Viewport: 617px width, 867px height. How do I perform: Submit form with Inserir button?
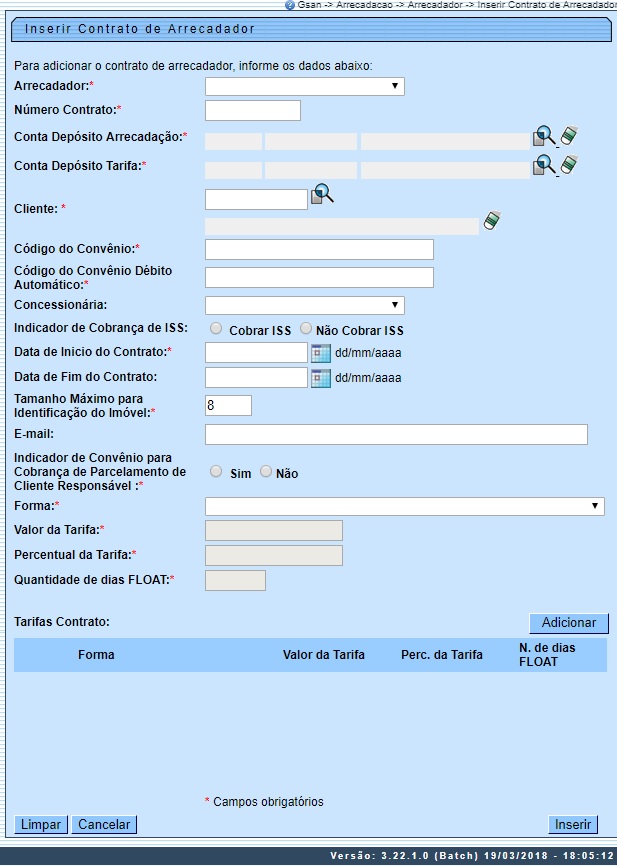(x=573, y=824)
